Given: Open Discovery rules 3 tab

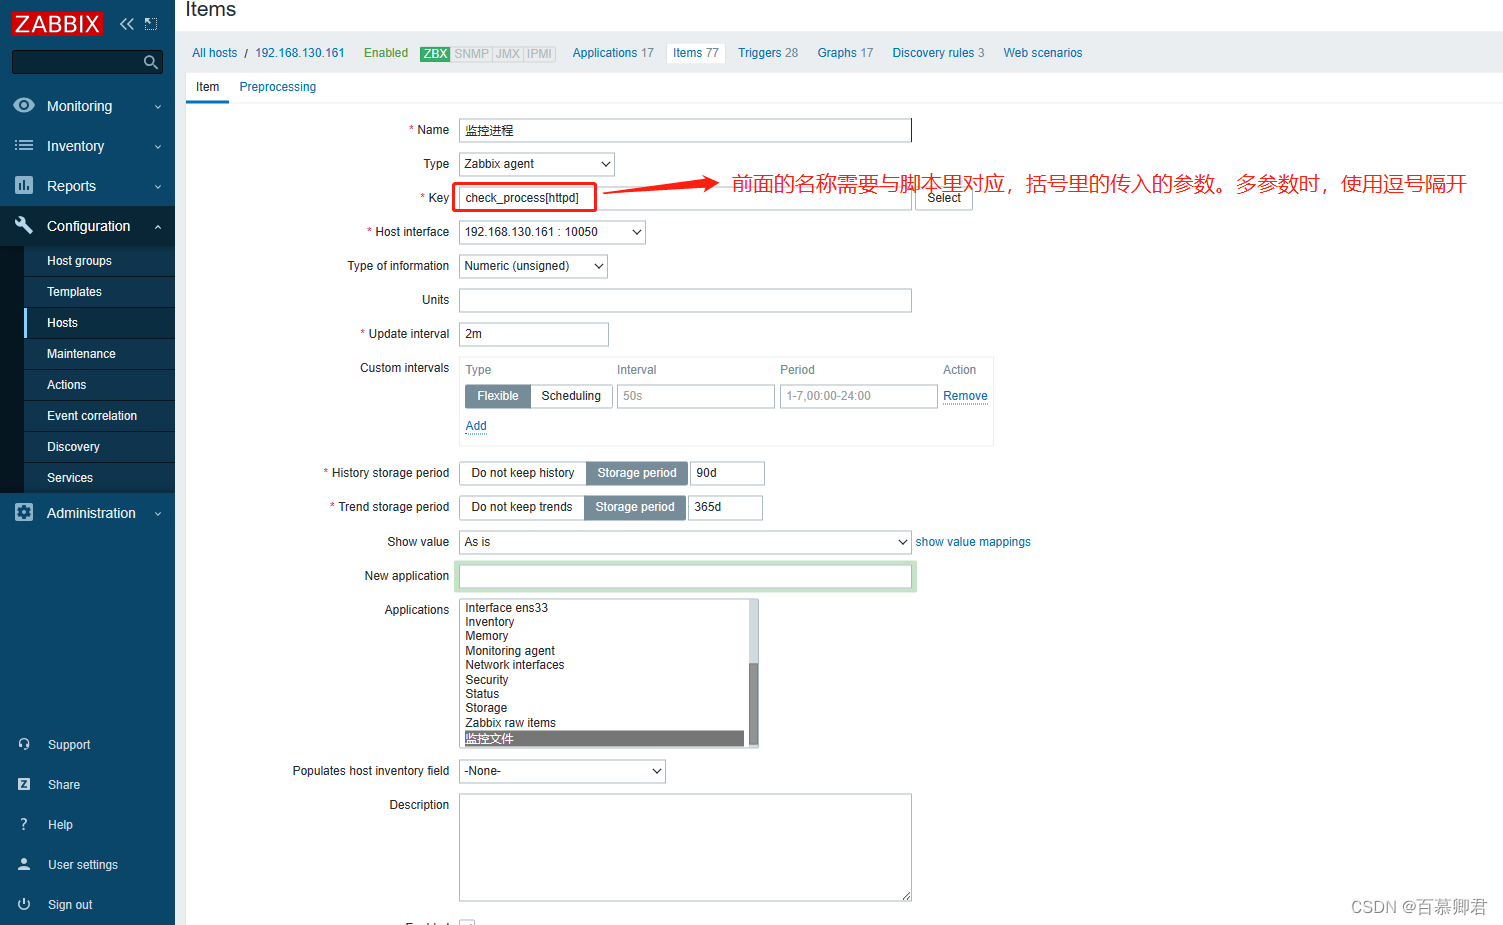Looking at the screenshot, I should (938, 53).
